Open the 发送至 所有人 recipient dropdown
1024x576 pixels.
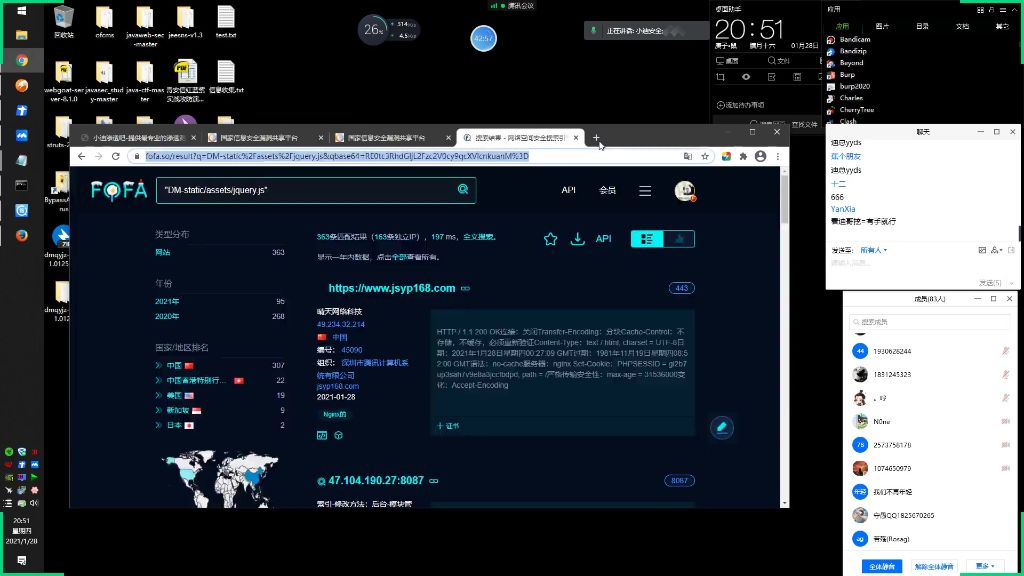[x=873, y=250]
